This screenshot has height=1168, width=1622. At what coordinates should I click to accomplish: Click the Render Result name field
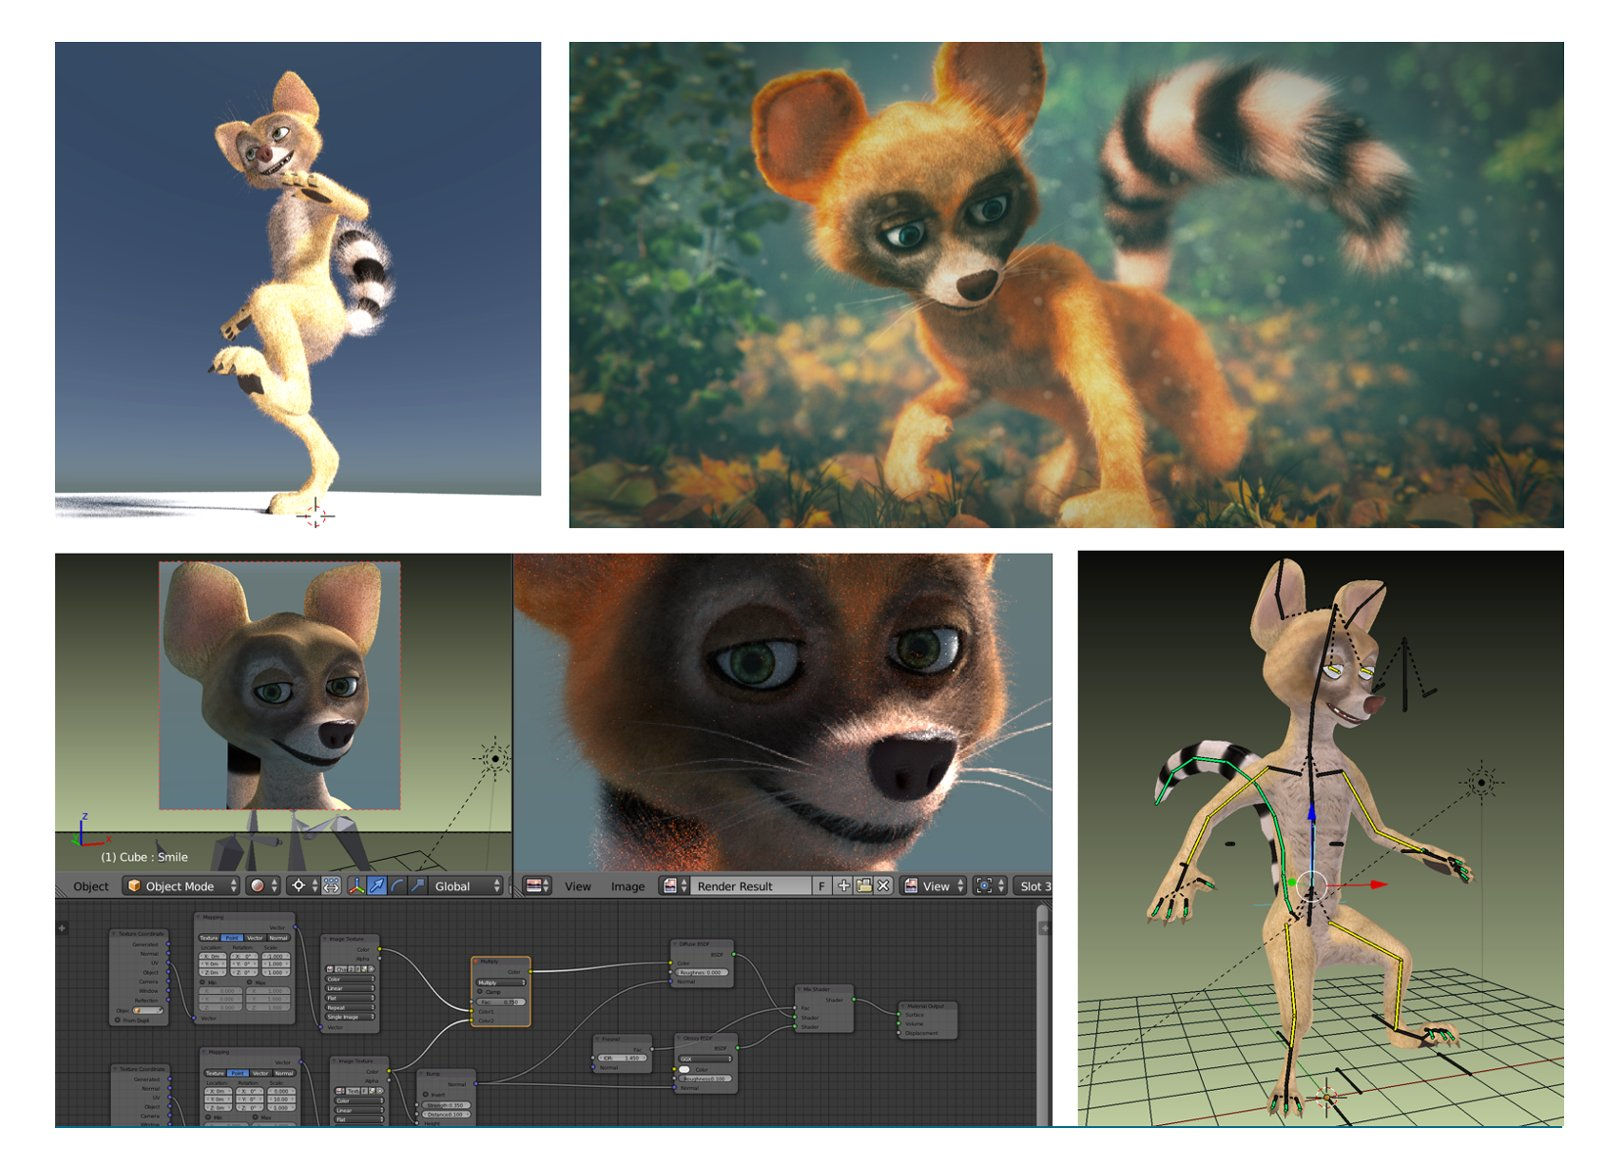point(750,886)
